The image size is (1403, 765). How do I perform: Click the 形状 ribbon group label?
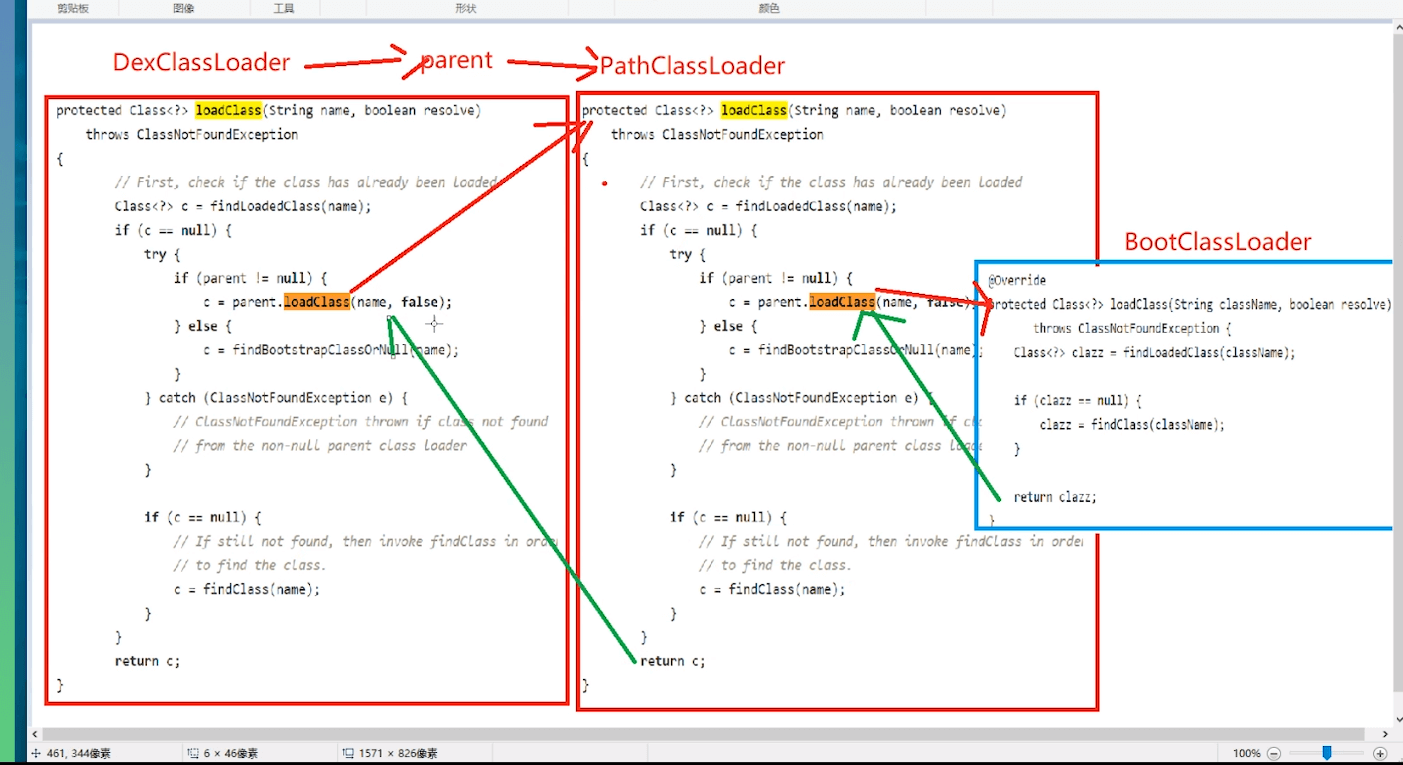click(x=465, y=8)
